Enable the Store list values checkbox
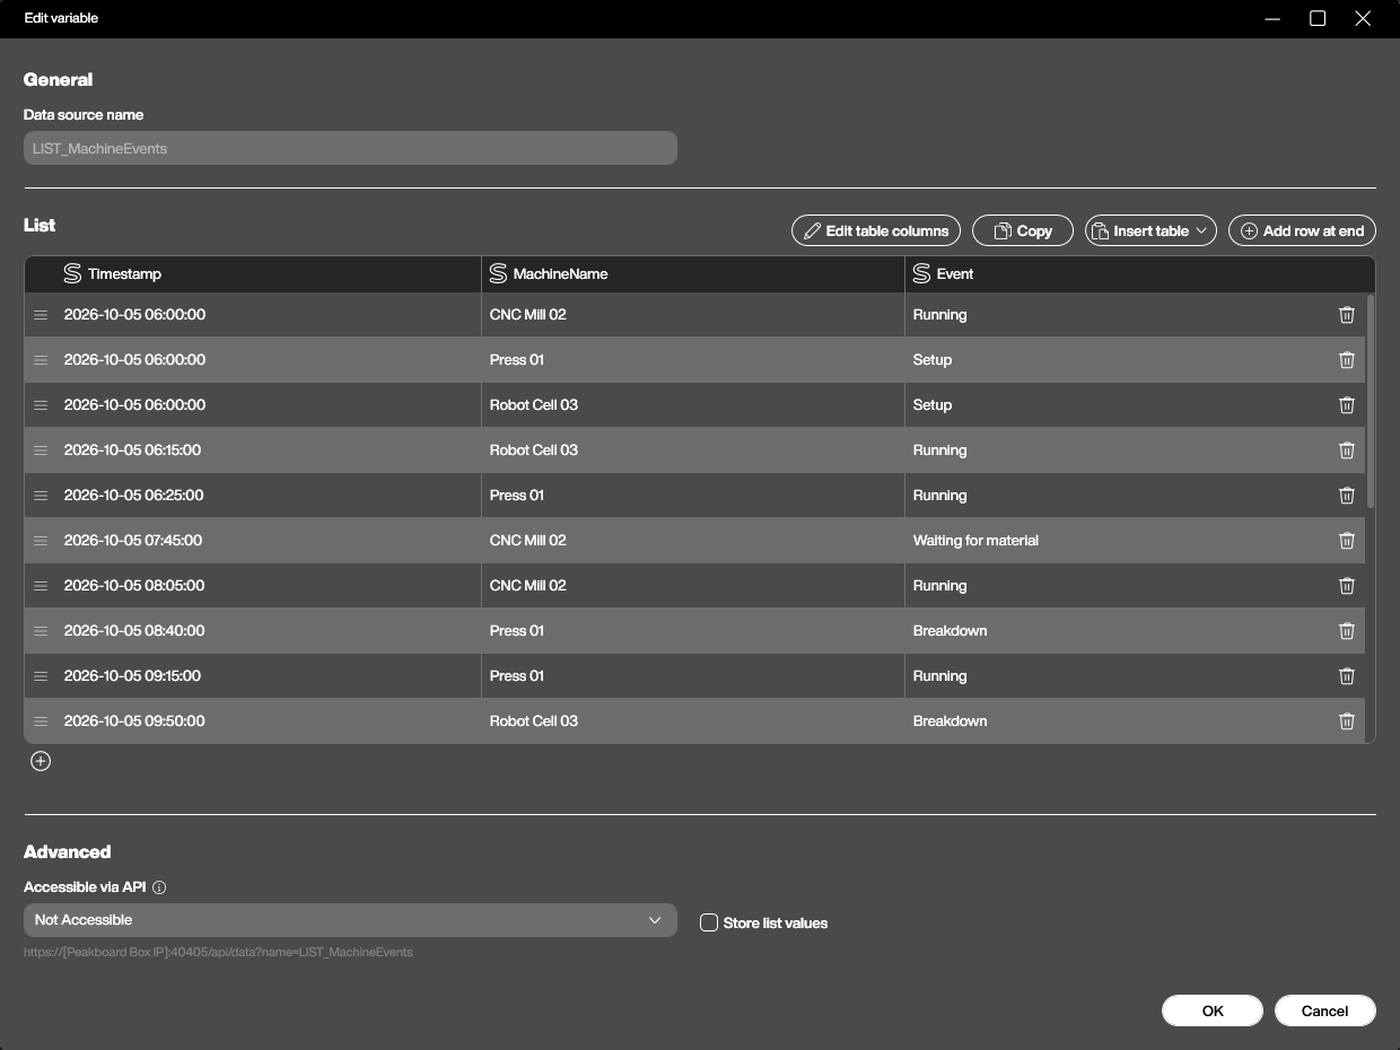This screenshot has width=1400, height=1050. click(x=709, y=923)
